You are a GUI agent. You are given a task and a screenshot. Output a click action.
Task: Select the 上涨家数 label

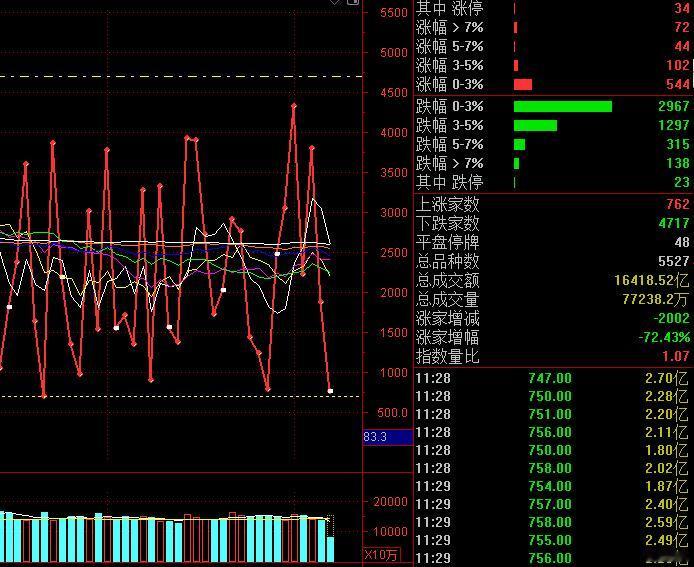point(447,204)
